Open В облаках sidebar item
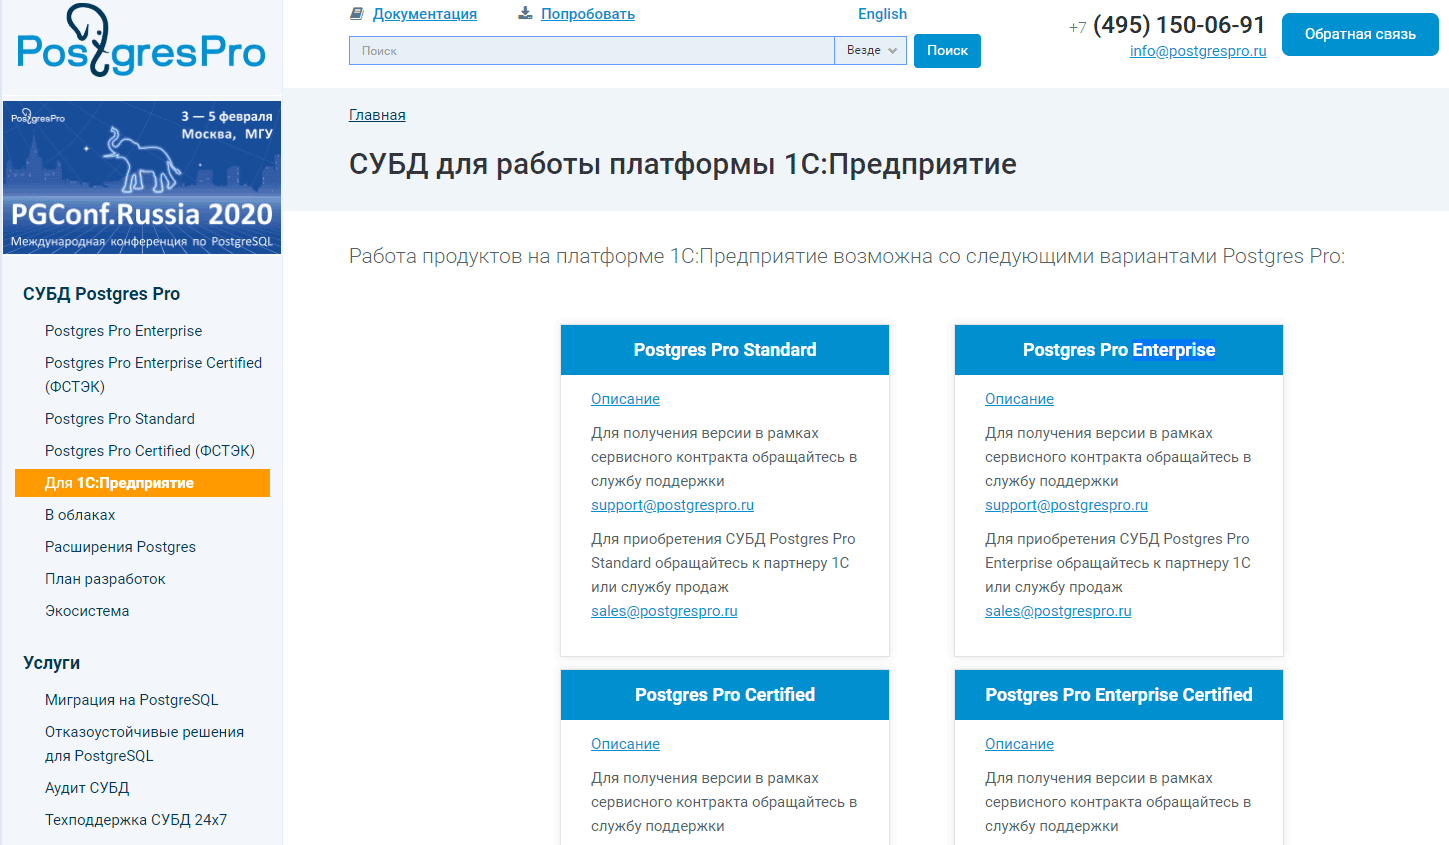The width and height of the screenshot is (1449, 845). (x=80, y=515)
